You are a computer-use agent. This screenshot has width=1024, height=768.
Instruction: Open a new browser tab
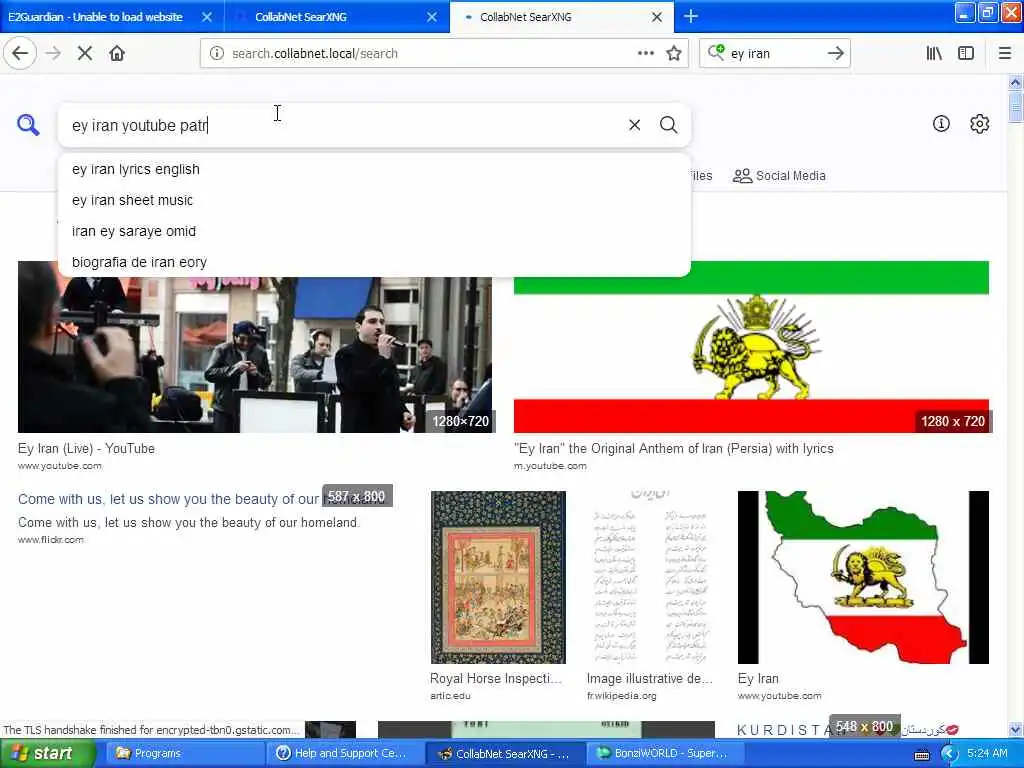[x=690, y=16]
